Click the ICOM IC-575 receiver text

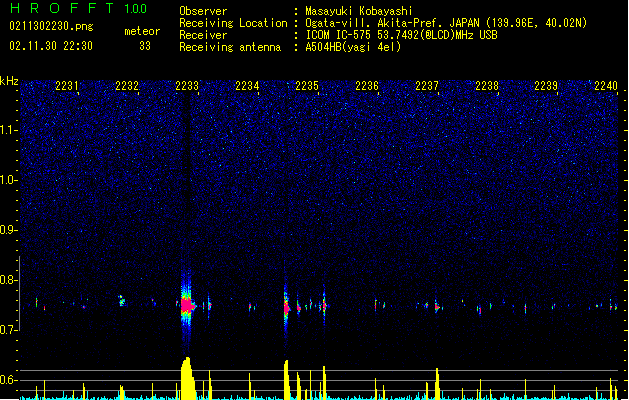tap(401, 35)
